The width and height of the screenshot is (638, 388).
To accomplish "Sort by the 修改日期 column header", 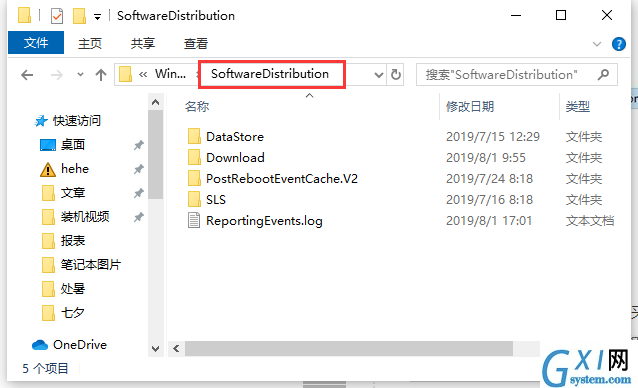I will tap(470, 107).
